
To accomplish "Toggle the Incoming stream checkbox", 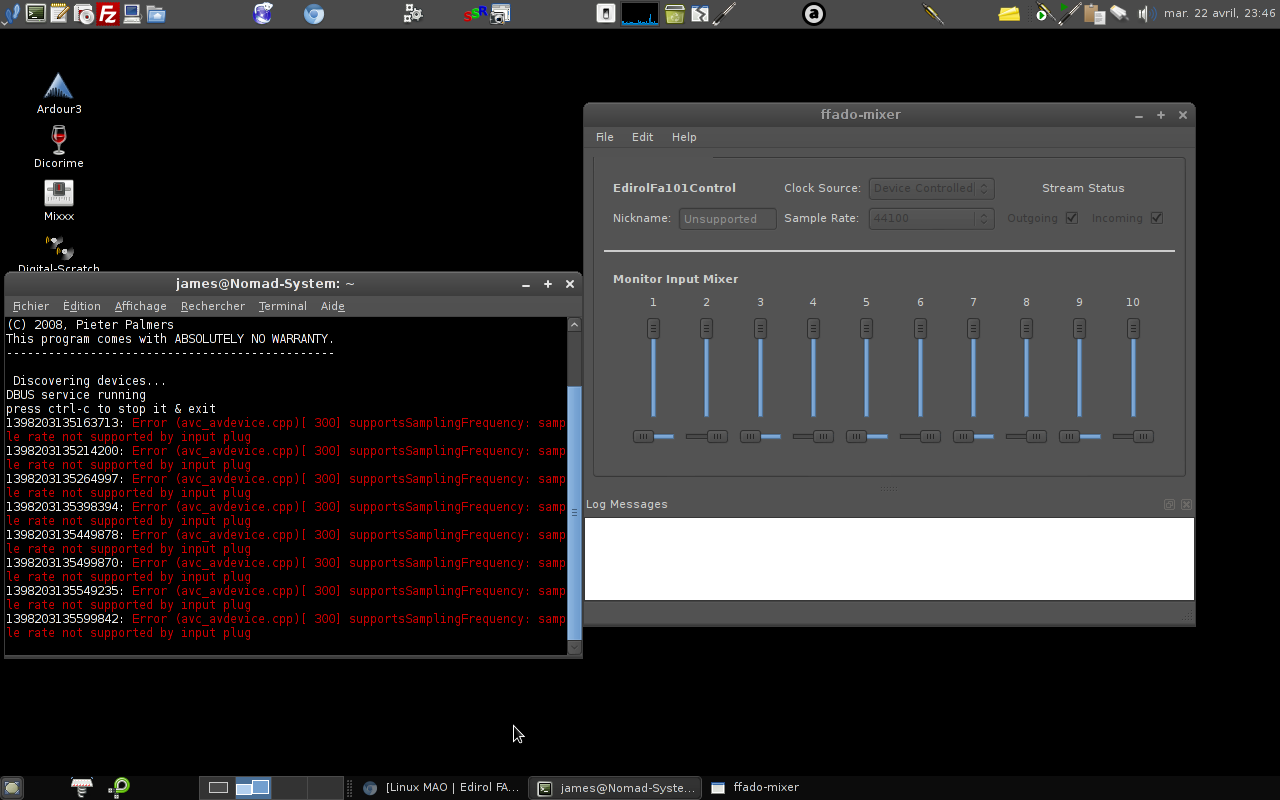I will (x=1157, y=218).
